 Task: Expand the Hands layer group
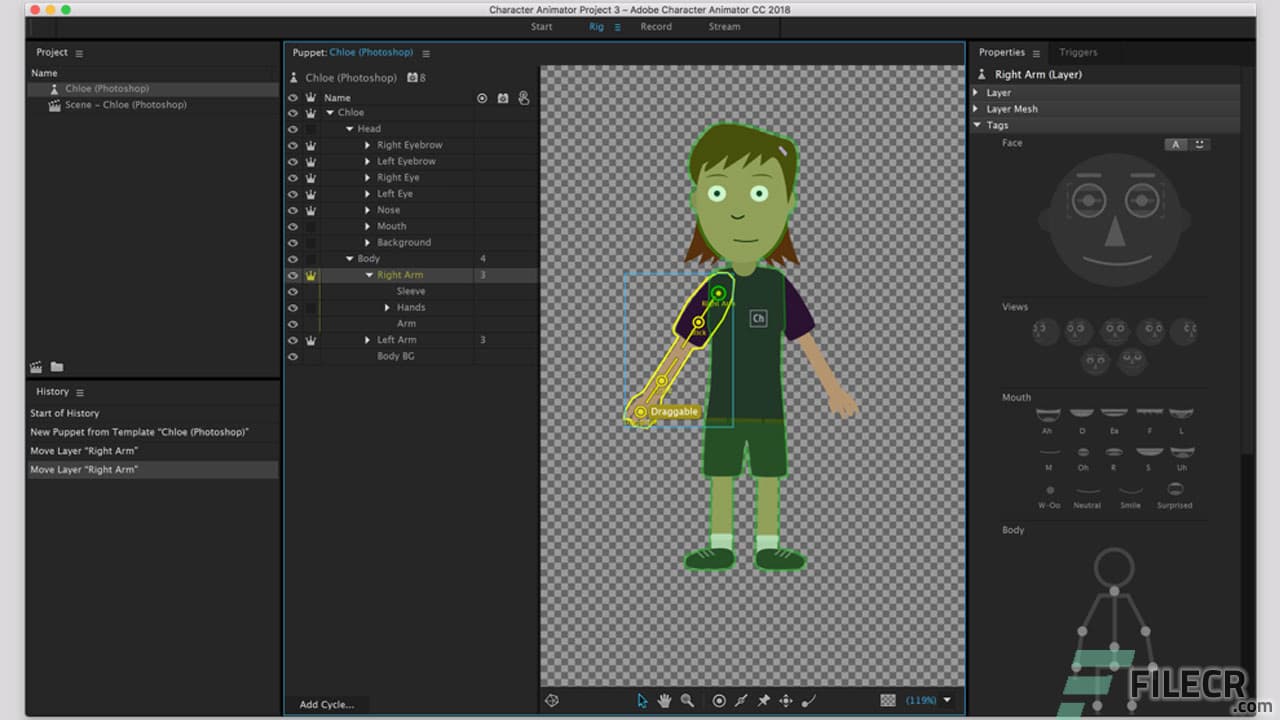[x=387, y=307]
